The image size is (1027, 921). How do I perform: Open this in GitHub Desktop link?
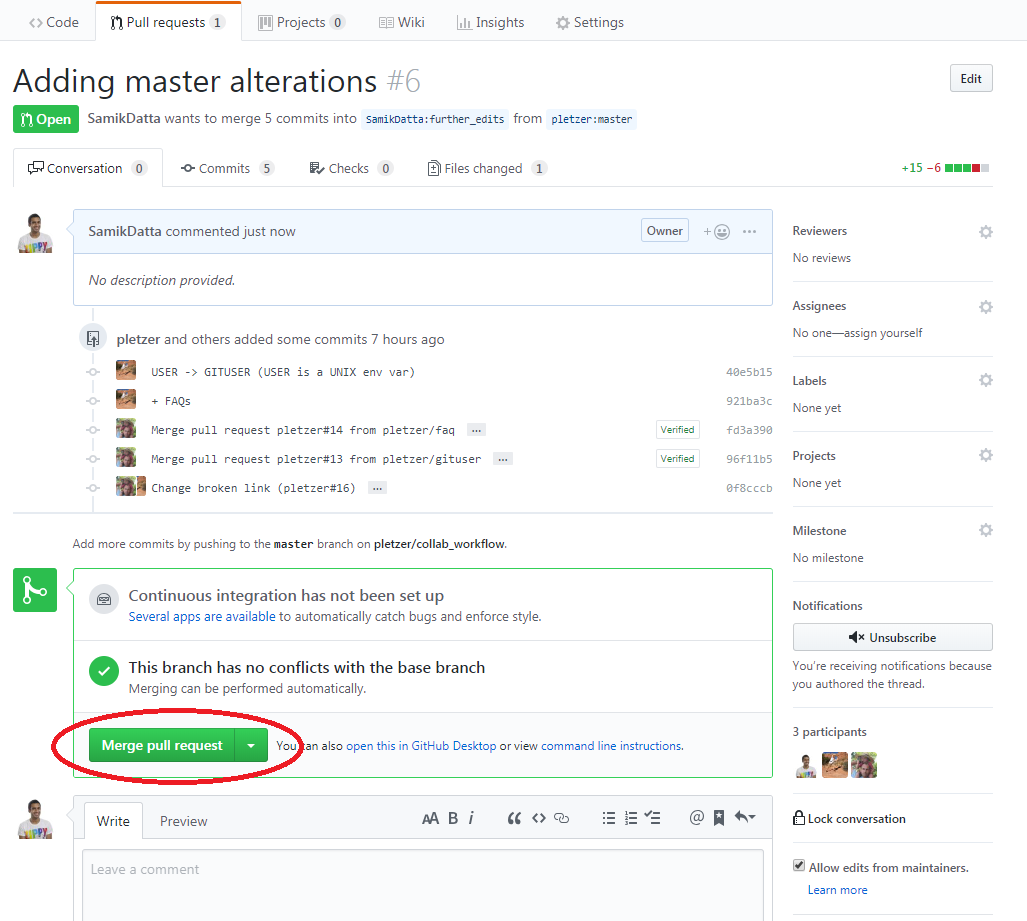pos(421,745)
